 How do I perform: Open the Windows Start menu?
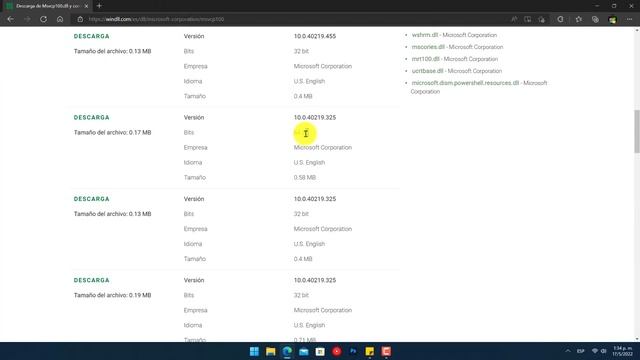coord(254,351)
